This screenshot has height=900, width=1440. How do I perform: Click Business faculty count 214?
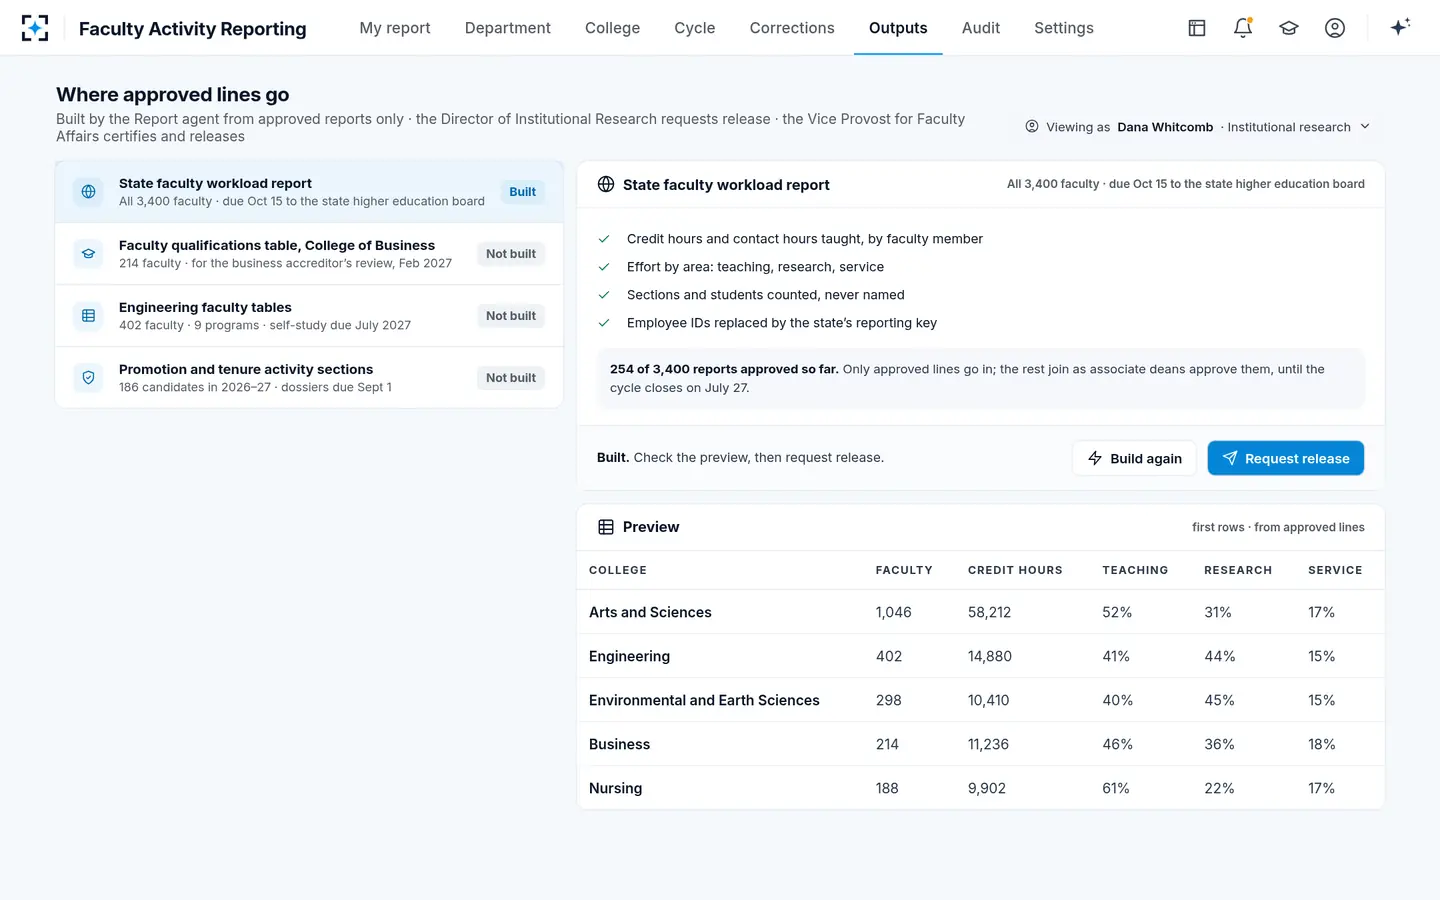coord(887,744)
